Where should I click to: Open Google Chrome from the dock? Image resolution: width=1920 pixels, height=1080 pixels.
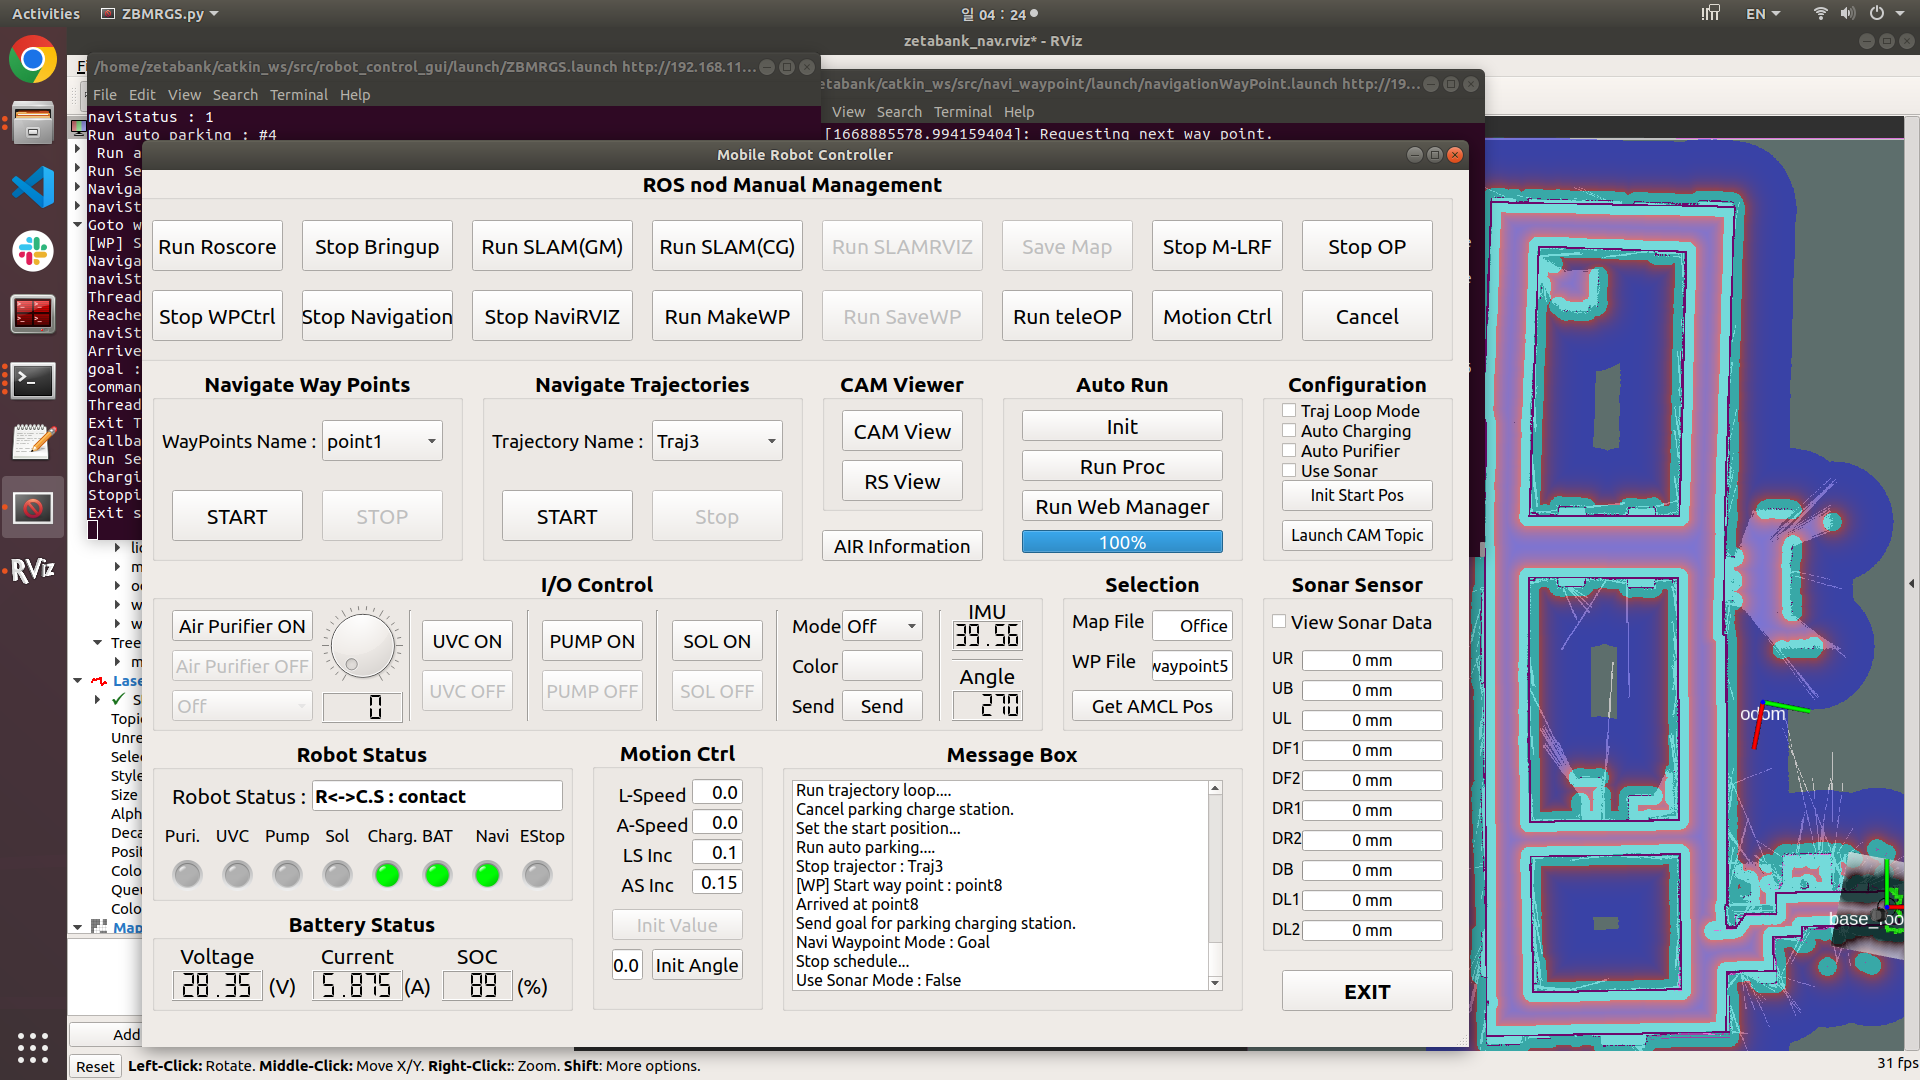pyautogui.click(x=33, y=61)
